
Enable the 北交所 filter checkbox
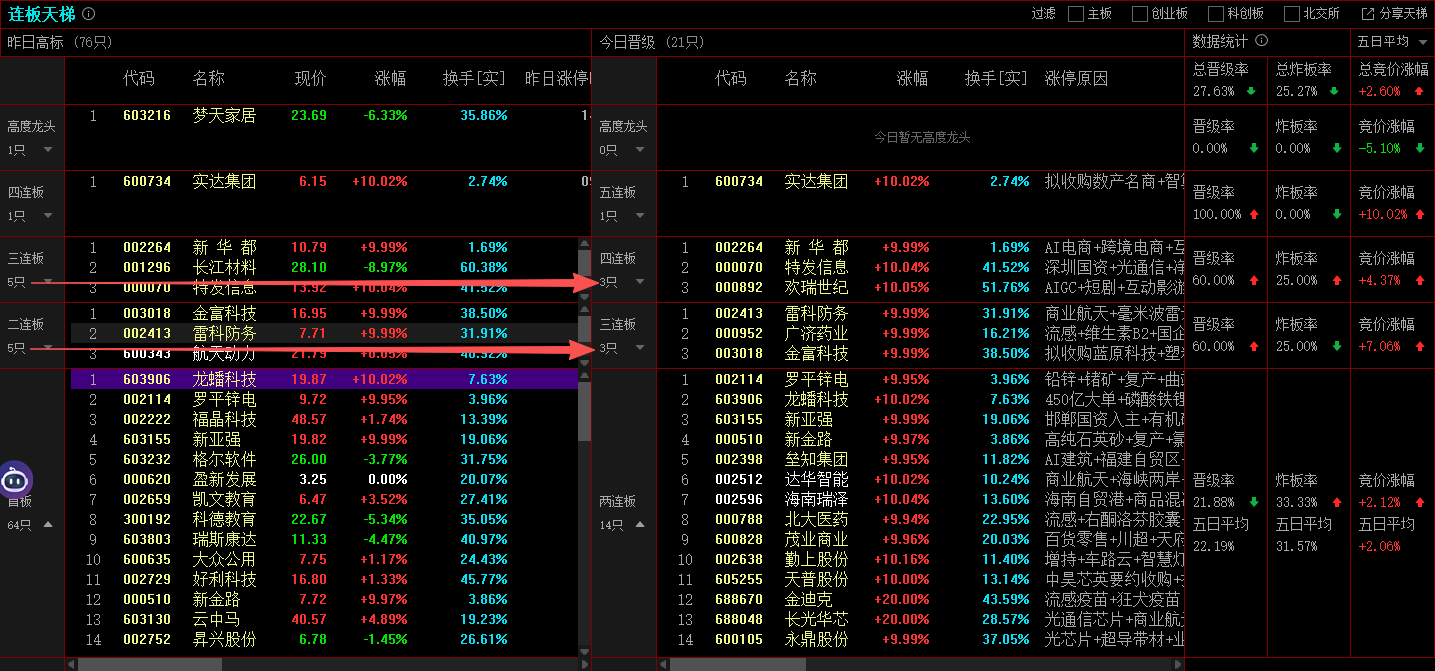pos(1292,14)
